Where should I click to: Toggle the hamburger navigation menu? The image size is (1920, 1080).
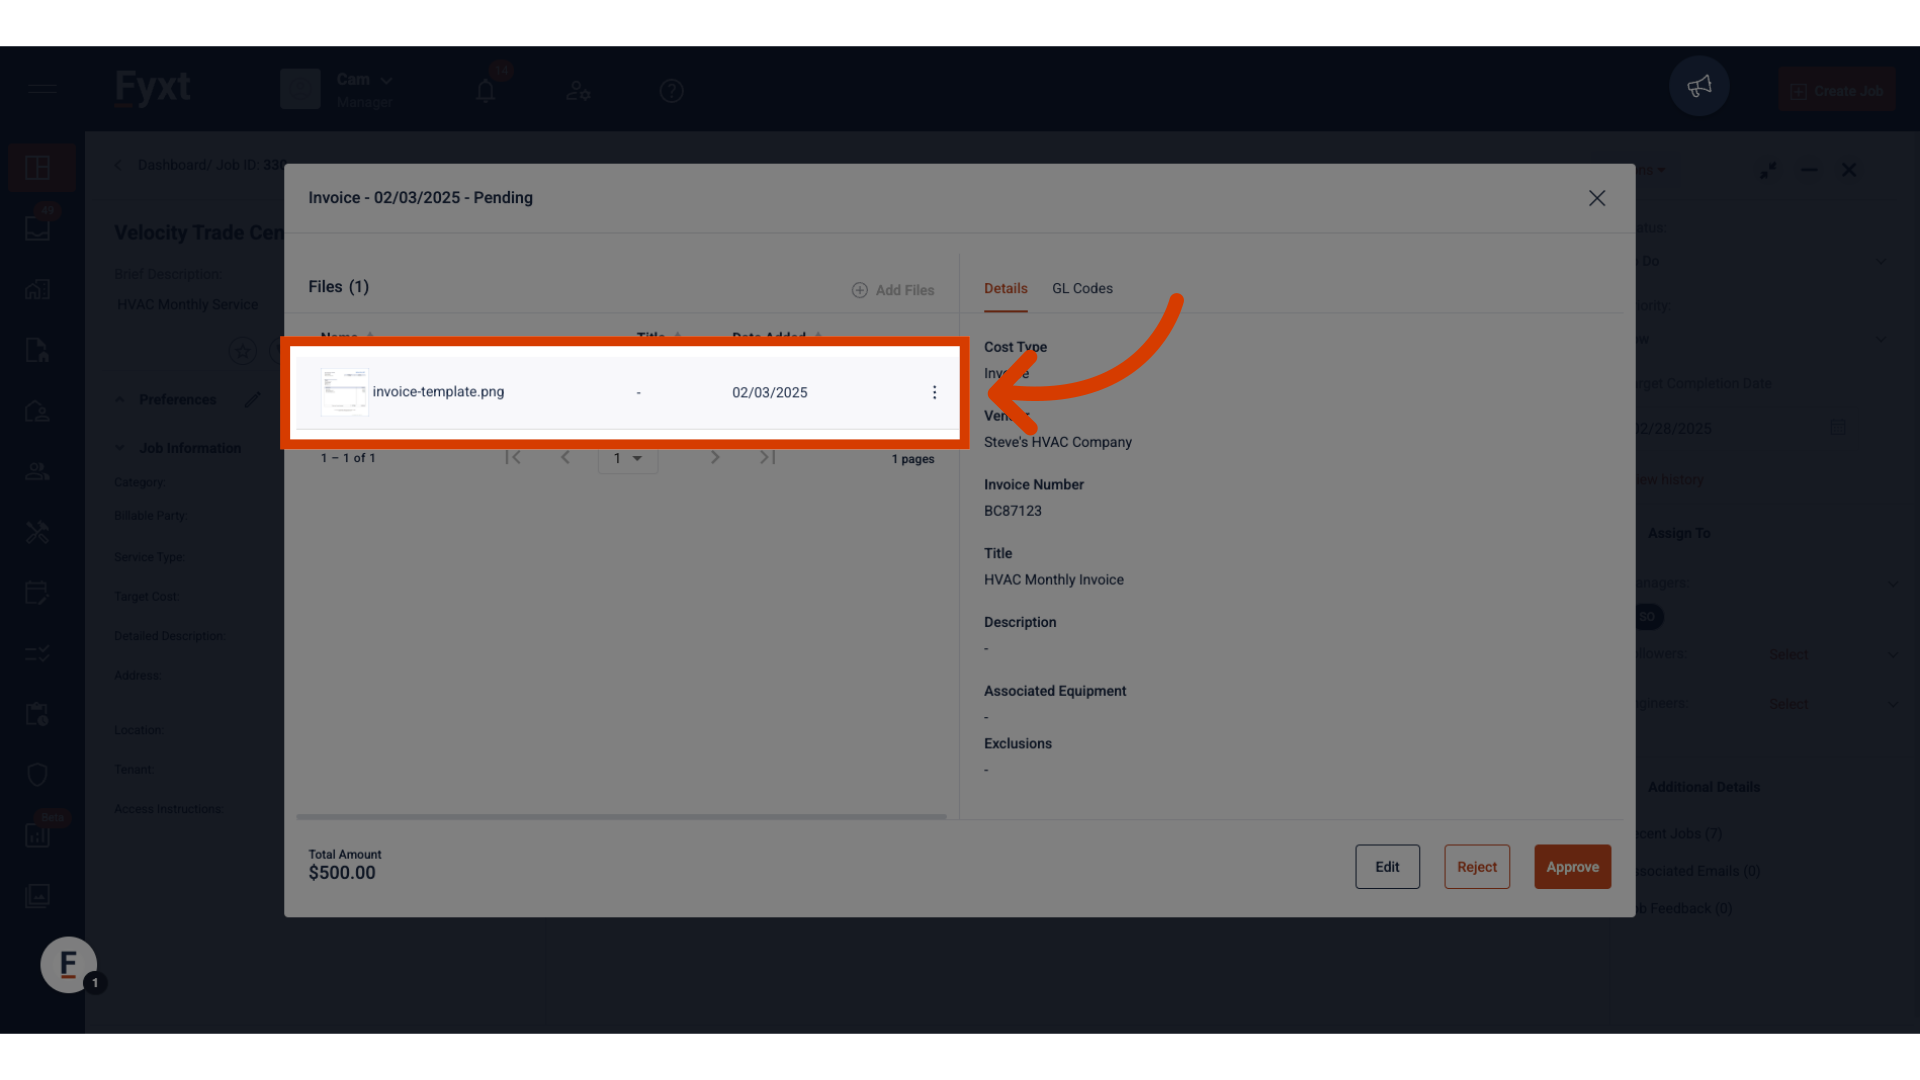[42, 89]
